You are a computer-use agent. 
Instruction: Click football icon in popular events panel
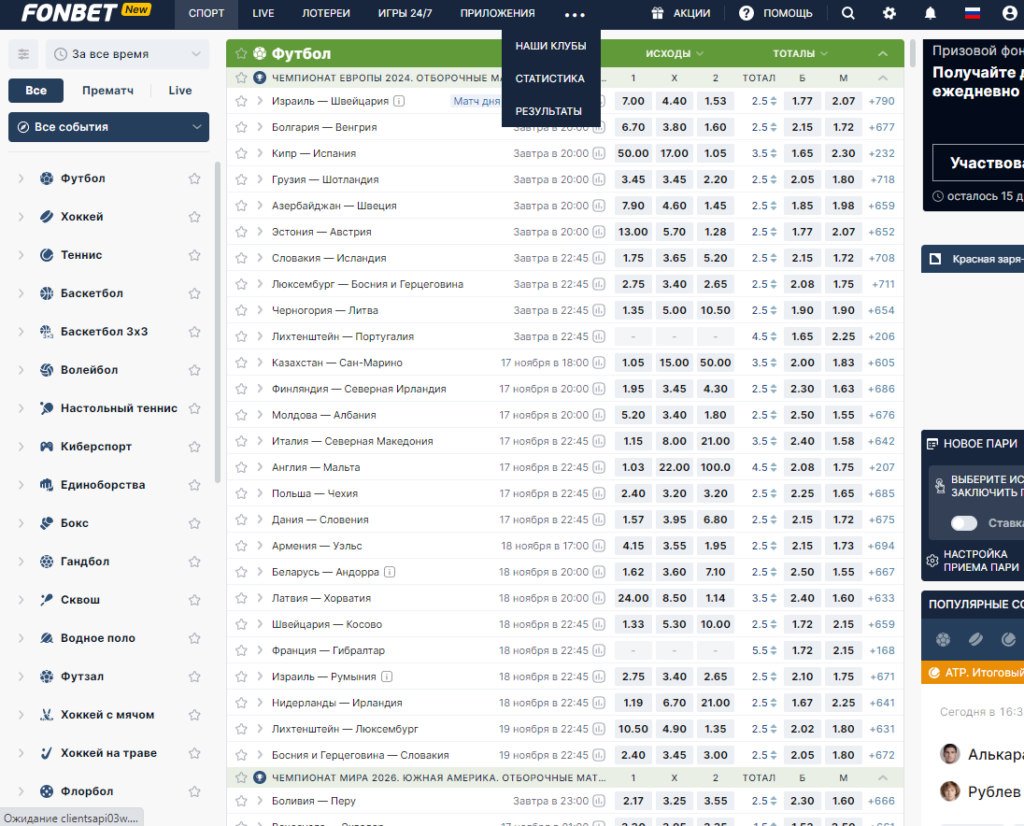[x=943, y=639]
